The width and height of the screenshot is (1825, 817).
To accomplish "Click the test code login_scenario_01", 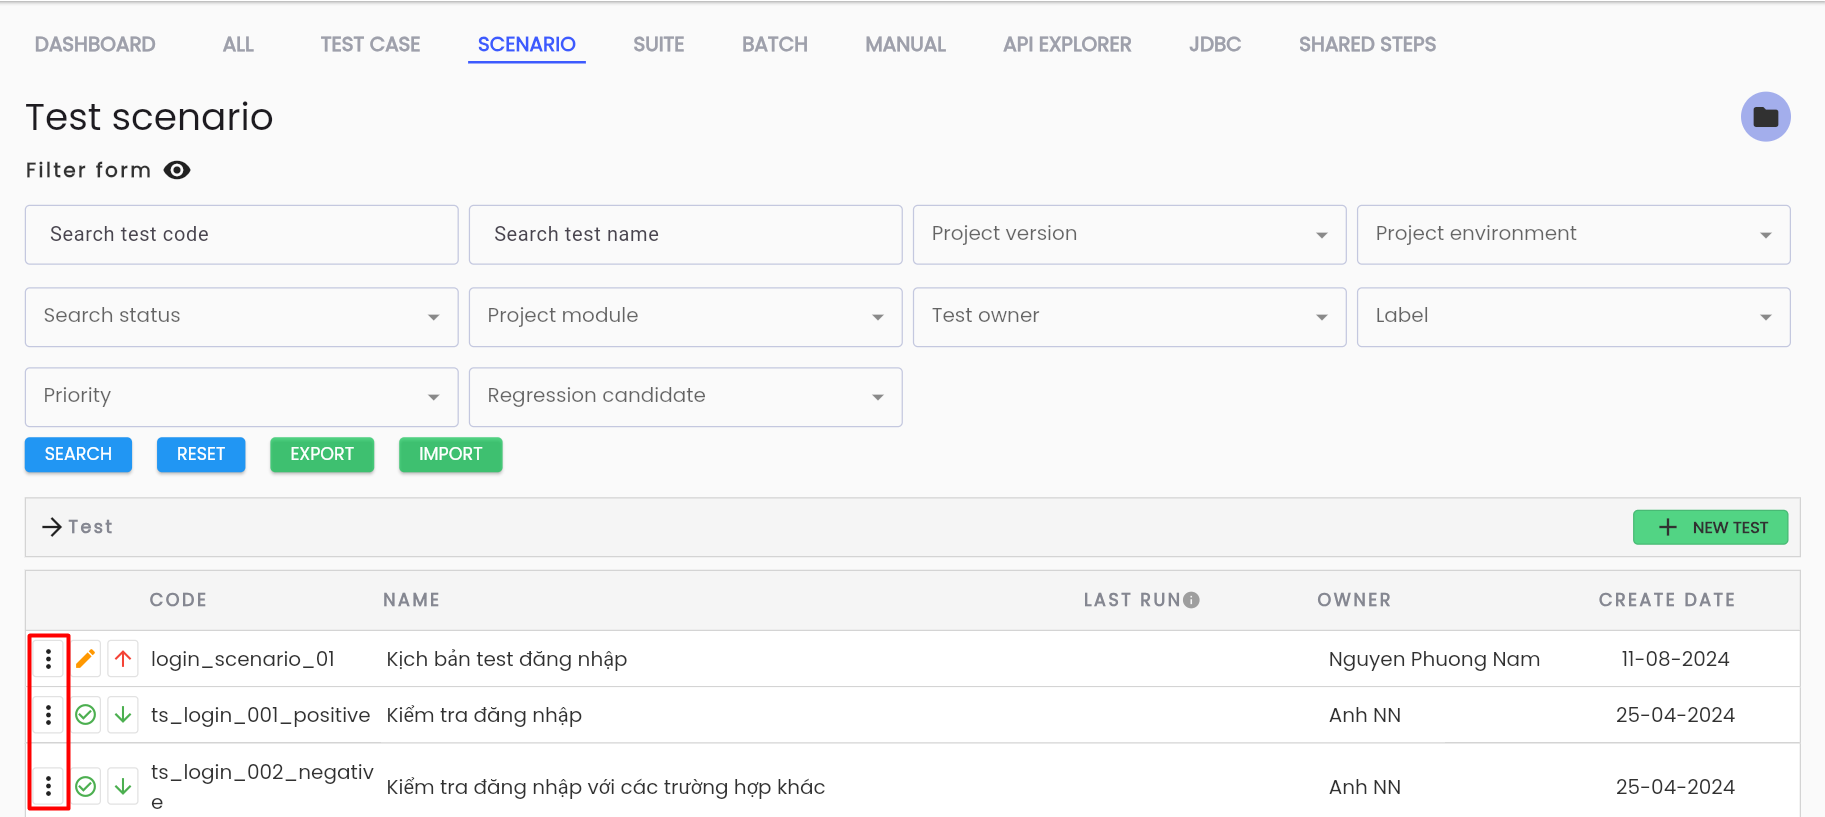I will point(243,659).
